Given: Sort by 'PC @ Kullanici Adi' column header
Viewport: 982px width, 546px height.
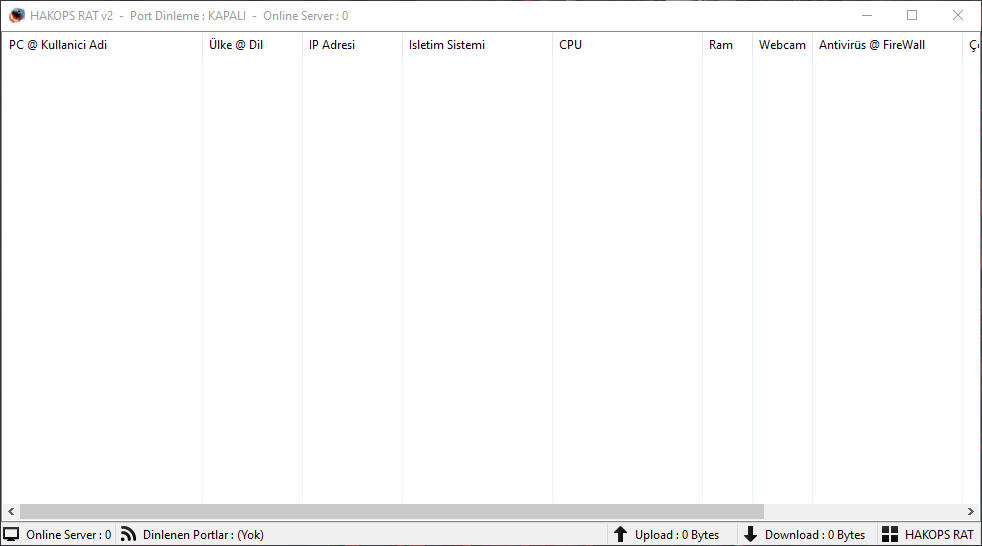Looking at the screenshot, I should click(58, 45).
